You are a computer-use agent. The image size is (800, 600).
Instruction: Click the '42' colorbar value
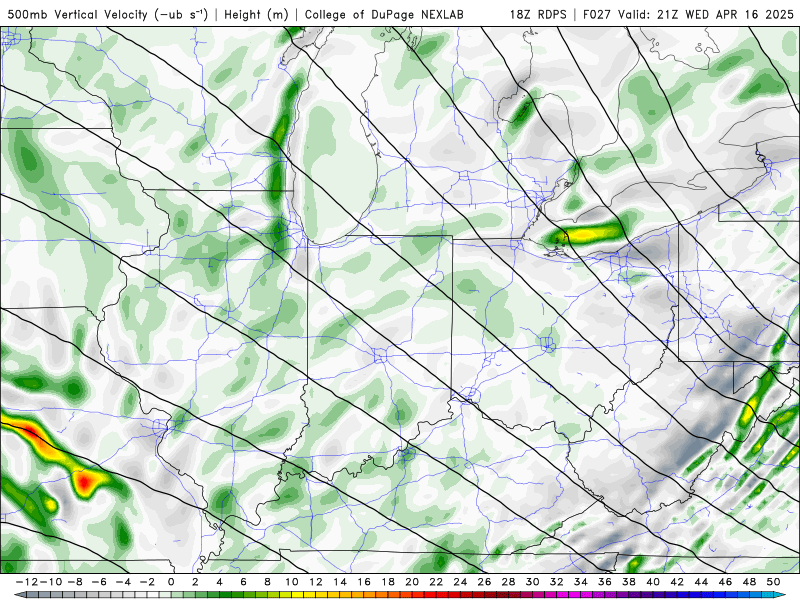(x=677, y=582)
